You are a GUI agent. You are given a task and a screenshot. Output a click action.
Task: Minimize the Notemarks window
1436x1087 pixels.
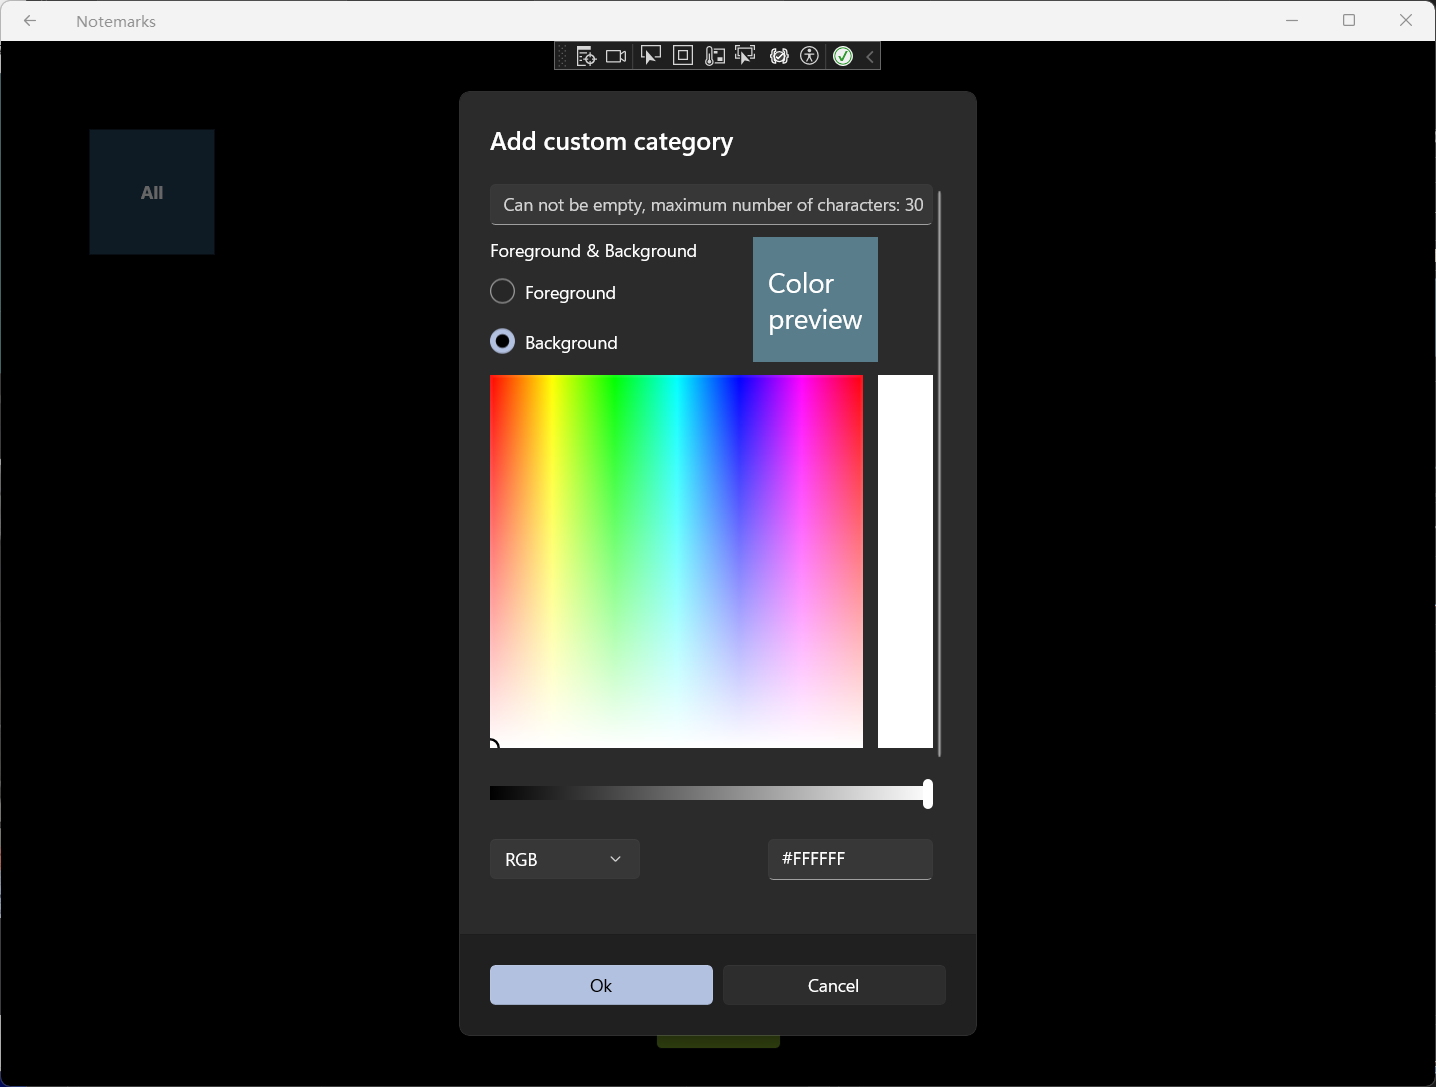1292,20
